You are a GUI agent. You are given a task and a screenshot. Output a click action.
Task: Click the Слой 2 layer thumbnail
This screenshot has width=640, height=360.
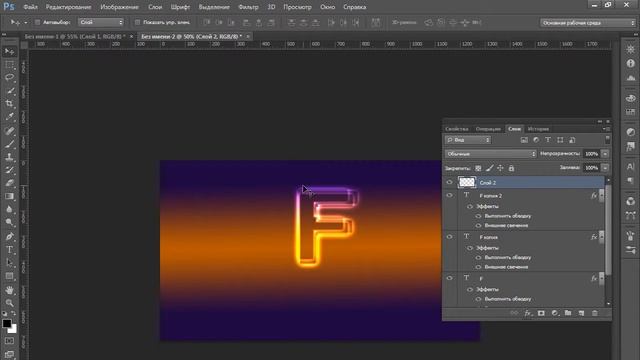pos(467,182)
